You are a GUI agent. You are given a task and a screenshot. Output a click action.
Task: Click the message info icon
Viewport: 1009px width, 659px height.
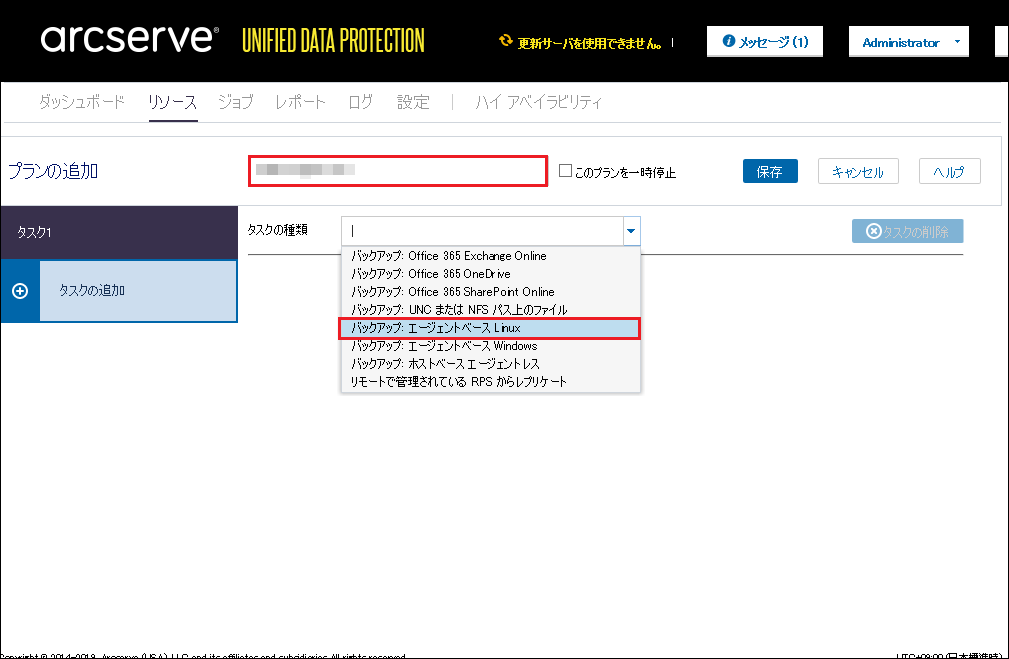click(728, 41)
